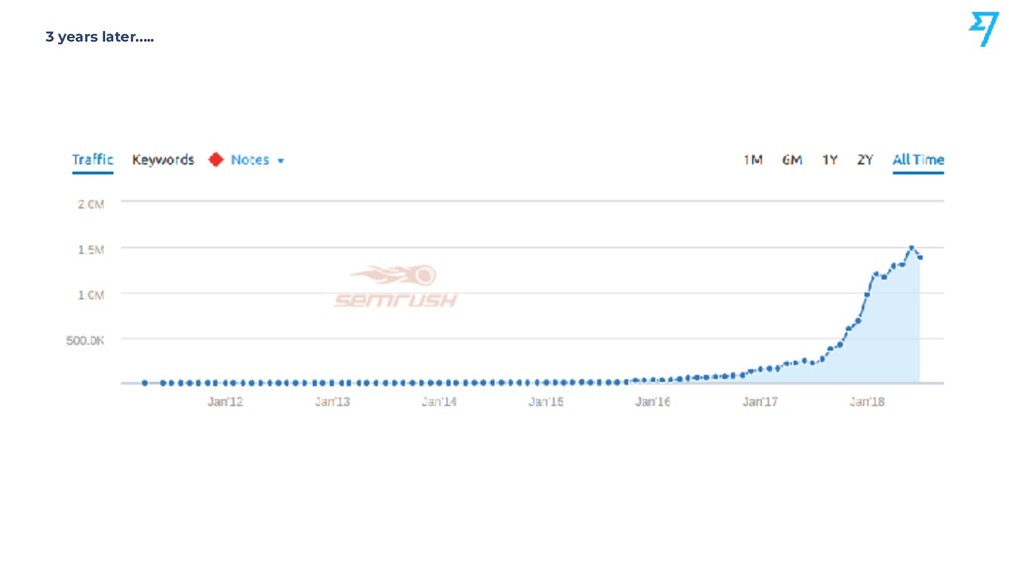Select the 2Y time range
Viewport: 1024px width, 576px height.
tap(865, 160)
